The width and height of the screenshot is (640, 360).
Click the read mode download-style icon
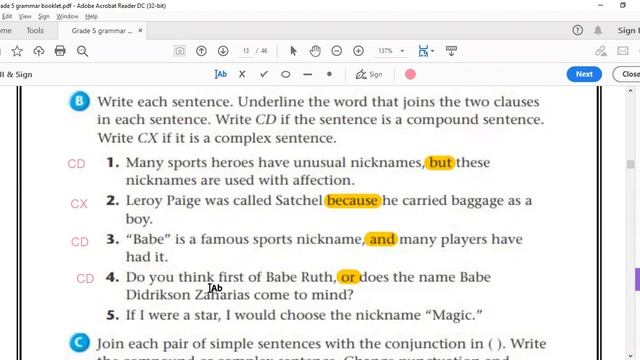(451, 51)
